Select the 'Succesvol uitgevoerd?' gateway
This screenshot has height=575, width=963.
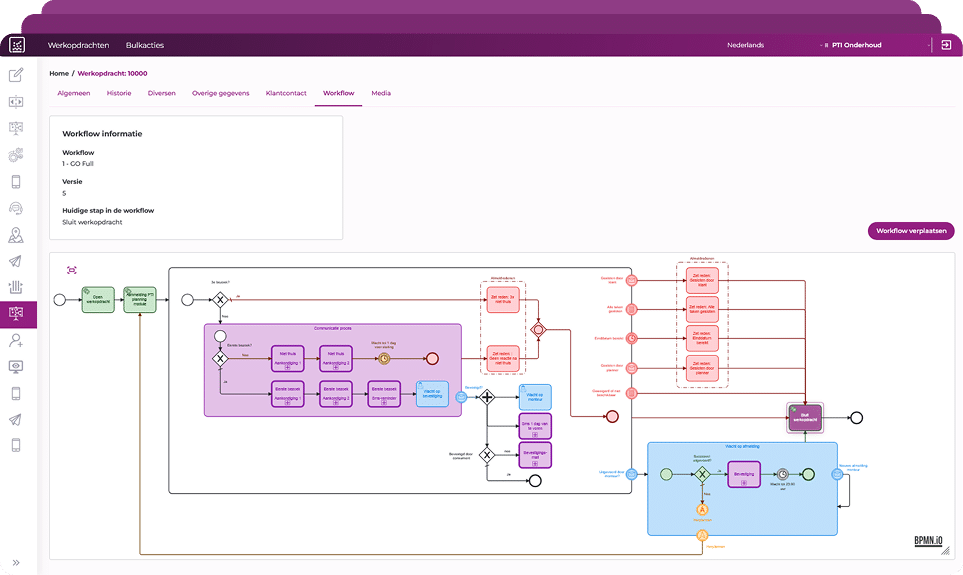(702, 474)
